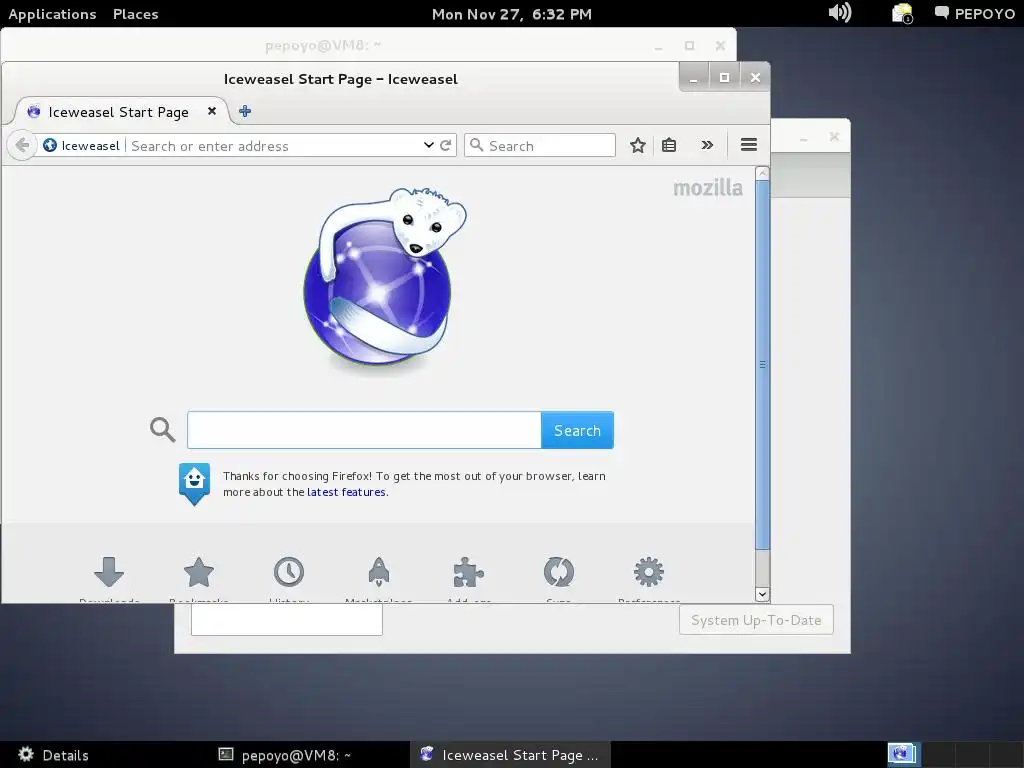Click the Iceweasel globe identity icon

point(50,145)
